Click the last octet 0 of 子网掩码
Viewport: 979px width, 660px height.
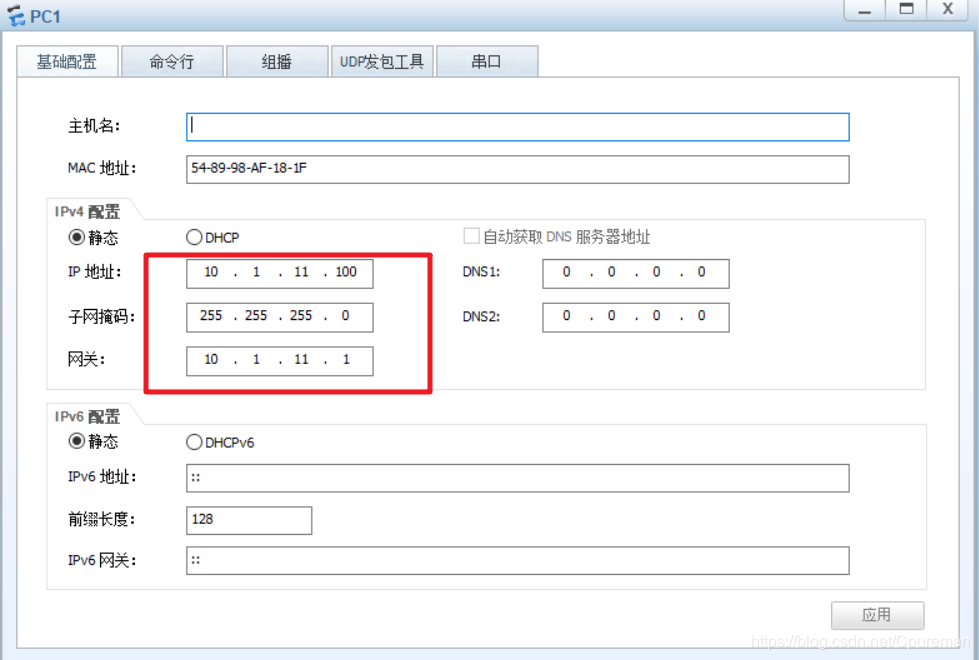click(x=345, y=315)
